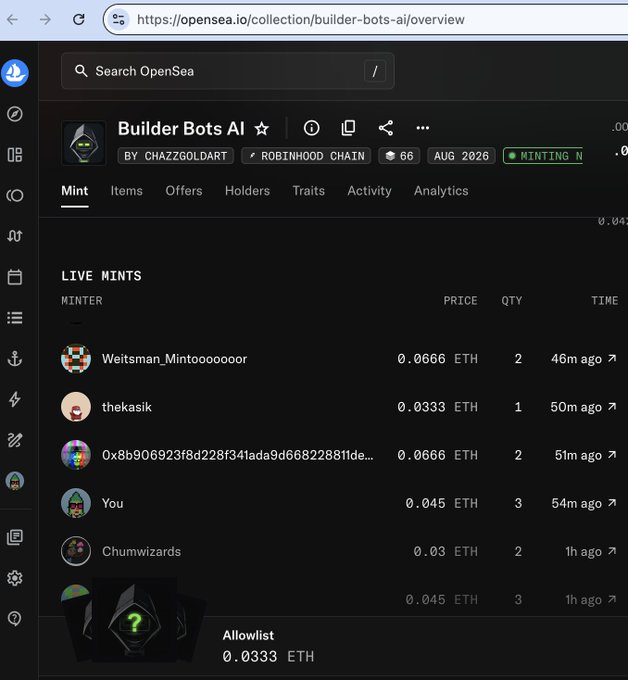
Task: Switch to the Analytics tab
Action: (x=441, y=191)
